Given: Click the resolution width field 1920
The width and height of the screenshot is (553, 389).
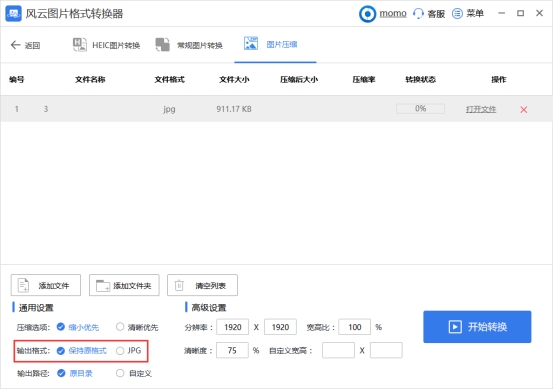Looking at the screenshot, I should click(x=232, y=327).
